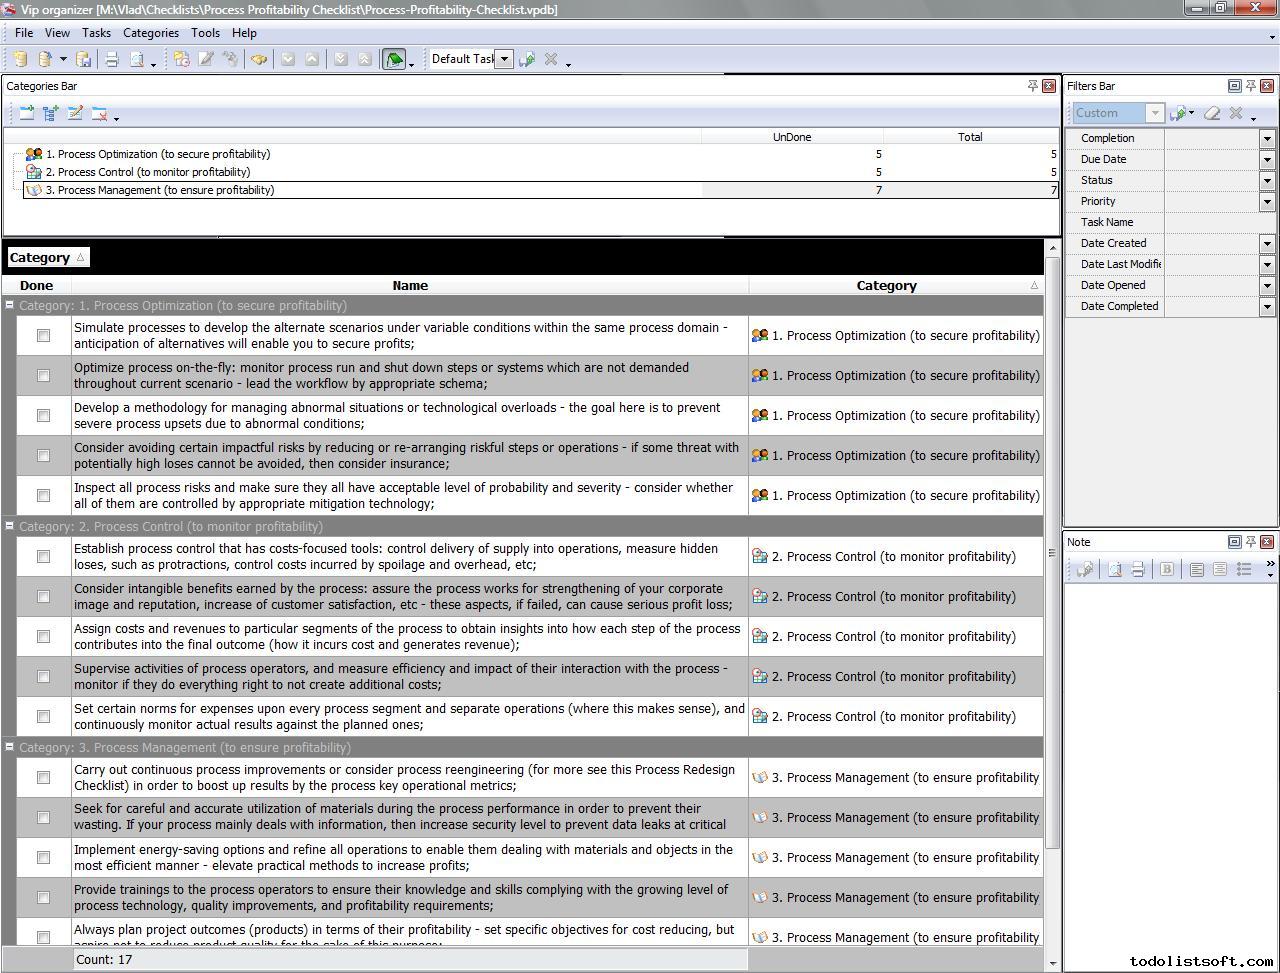Click the eraser Clear Filter icon
The image size is (1280, 973).
click(1212, 114)
